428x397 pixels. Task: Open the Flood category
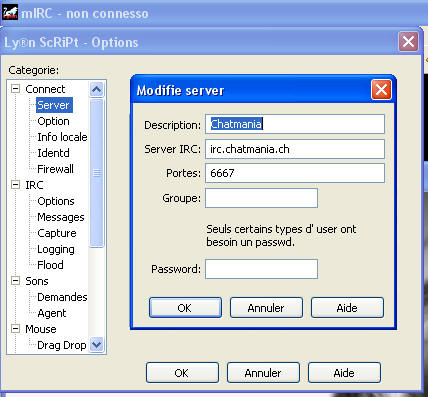pyautogui.click(x=50, y=265)
